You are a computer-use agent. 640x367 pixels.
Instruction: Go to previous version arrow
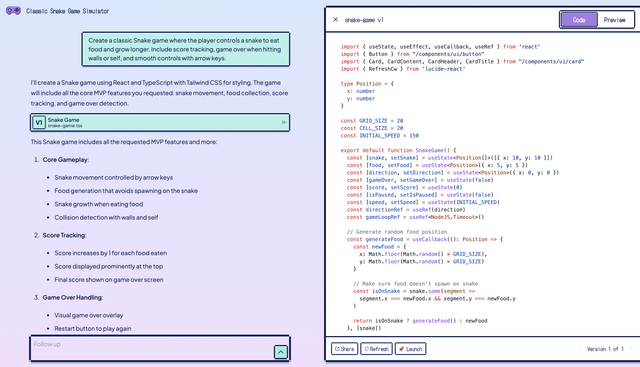[580, 349]
